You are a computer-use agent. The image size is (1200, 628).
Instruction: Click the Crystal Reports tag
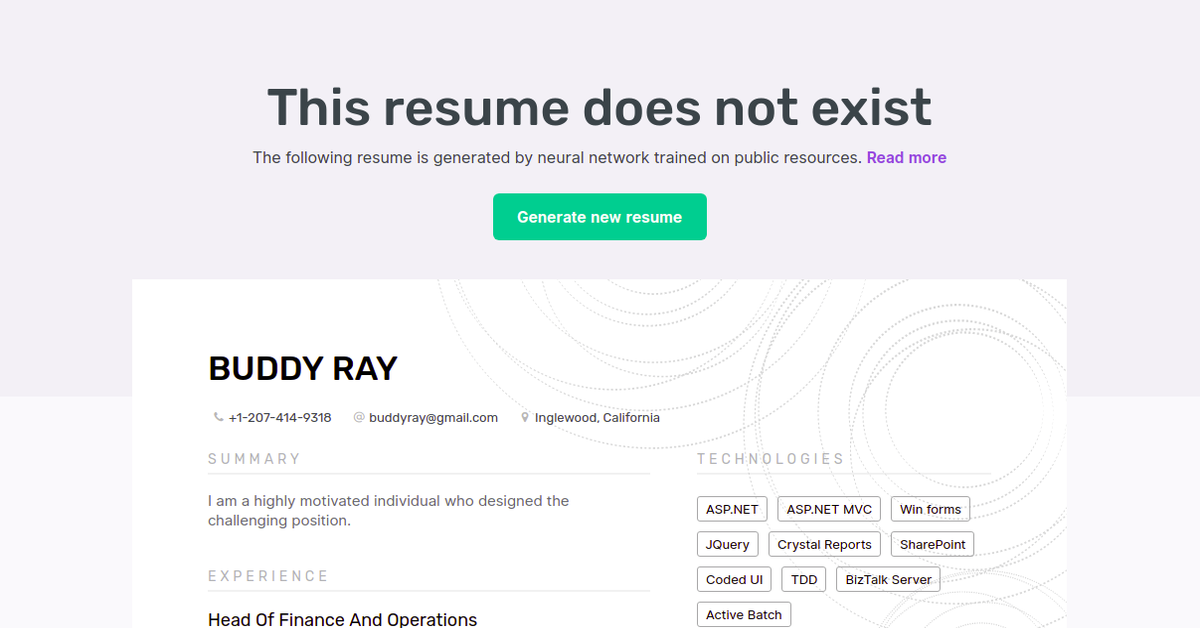click(825, 545)
